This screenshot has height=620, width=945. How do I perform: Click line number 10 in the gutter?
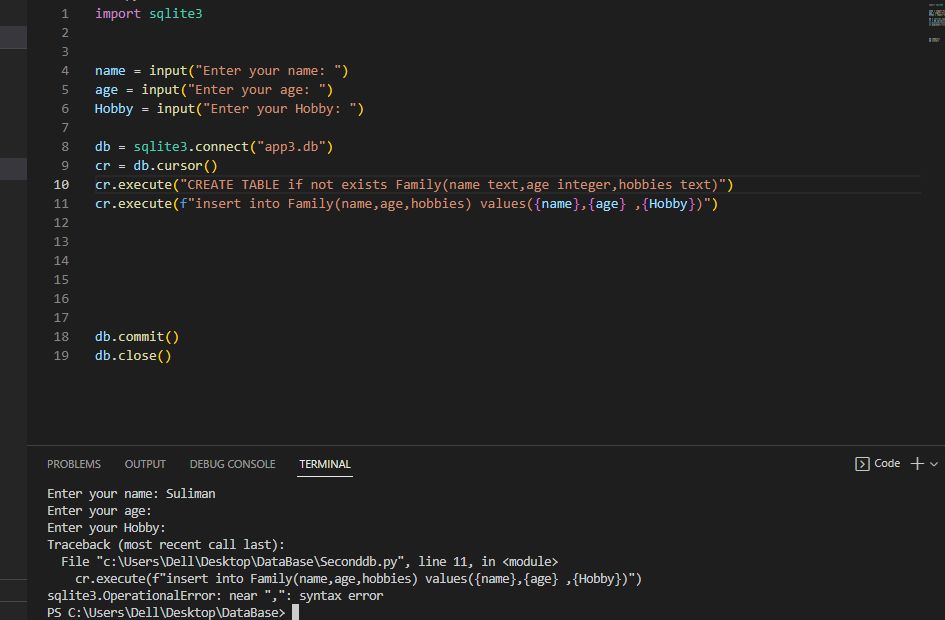(x=61, y=184)
